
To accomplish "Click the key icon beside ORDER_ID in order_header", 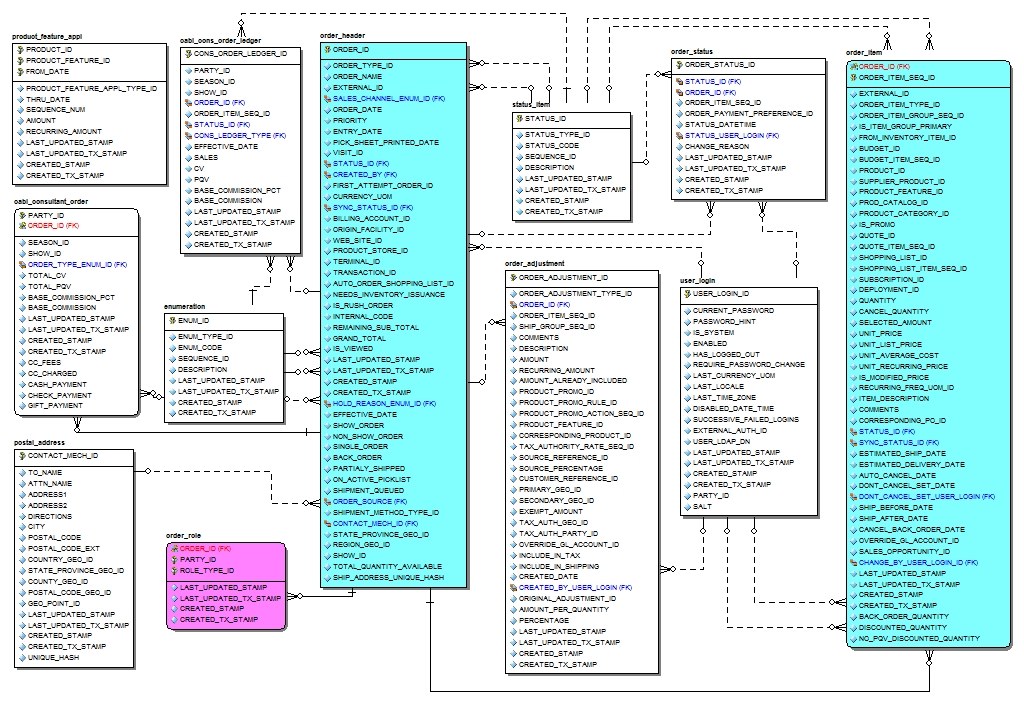I will coord(326,49).
